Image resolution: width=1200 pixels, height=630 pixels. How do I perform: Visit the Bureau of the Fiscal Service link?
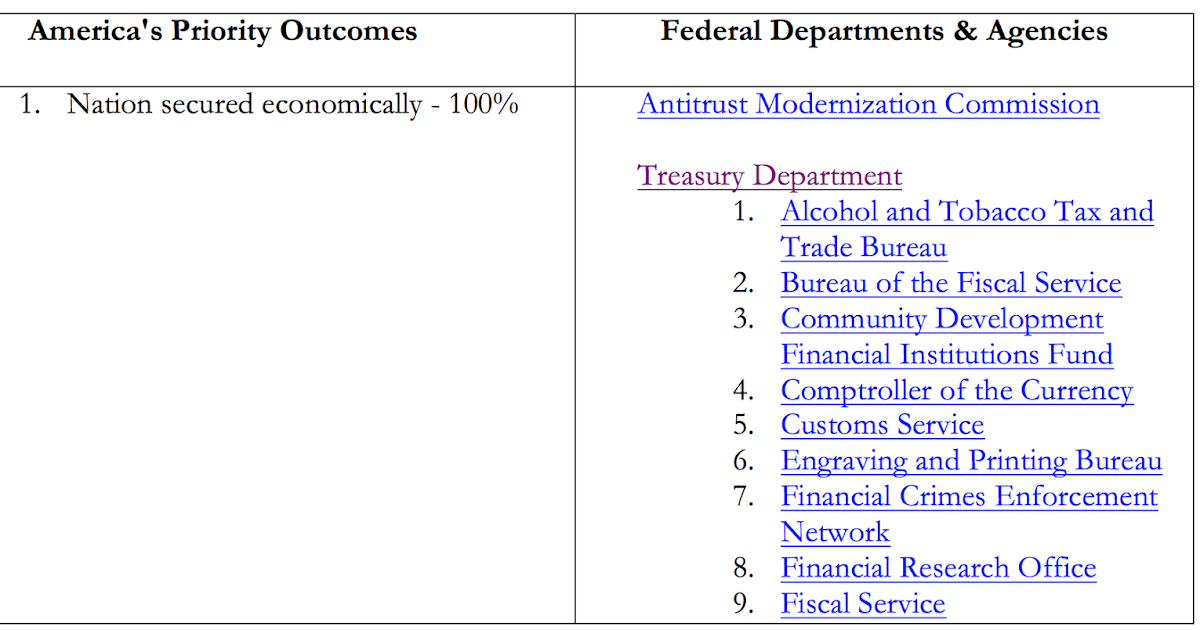(951, 283)
